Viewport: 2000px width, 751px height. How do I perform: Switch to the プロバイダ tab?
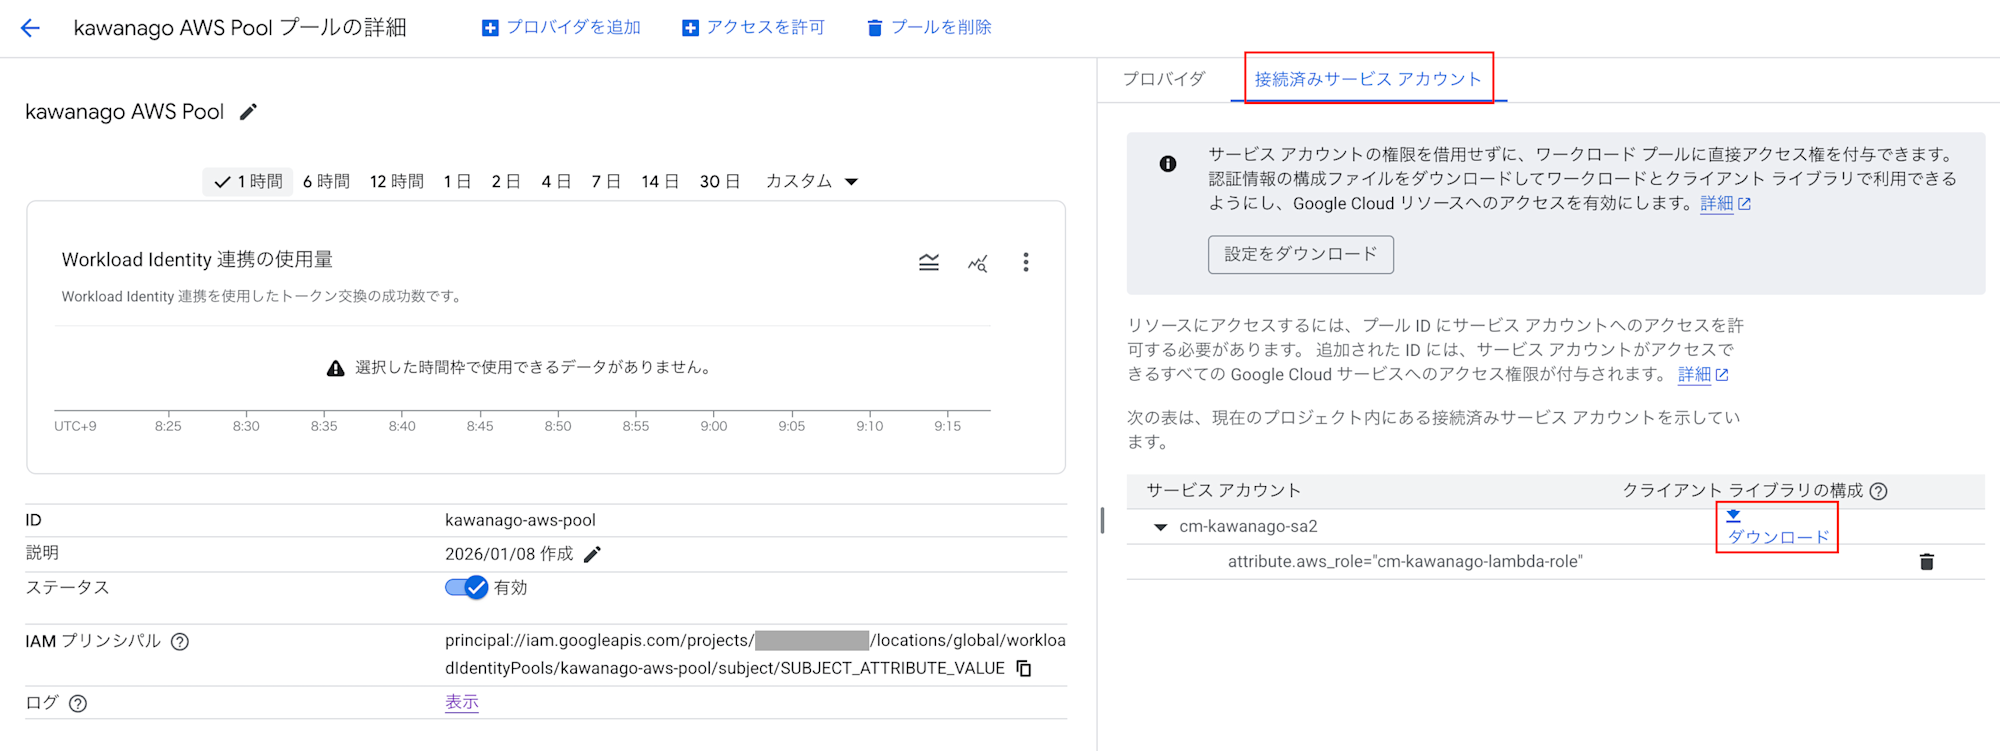click(x=1163, y=79)
